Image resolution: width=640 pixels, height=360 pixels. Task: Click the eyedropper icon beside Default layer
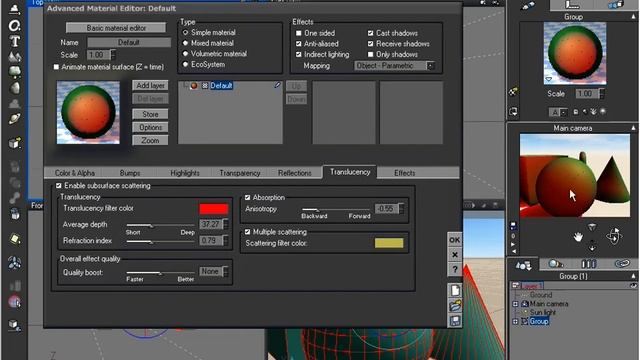[x=278, y=85]
